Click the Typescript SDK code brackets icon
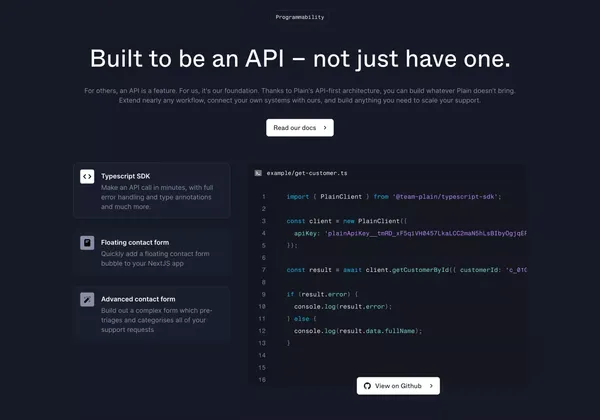Image resolution: width=600 pixels, height=420 pixels. 87,176
